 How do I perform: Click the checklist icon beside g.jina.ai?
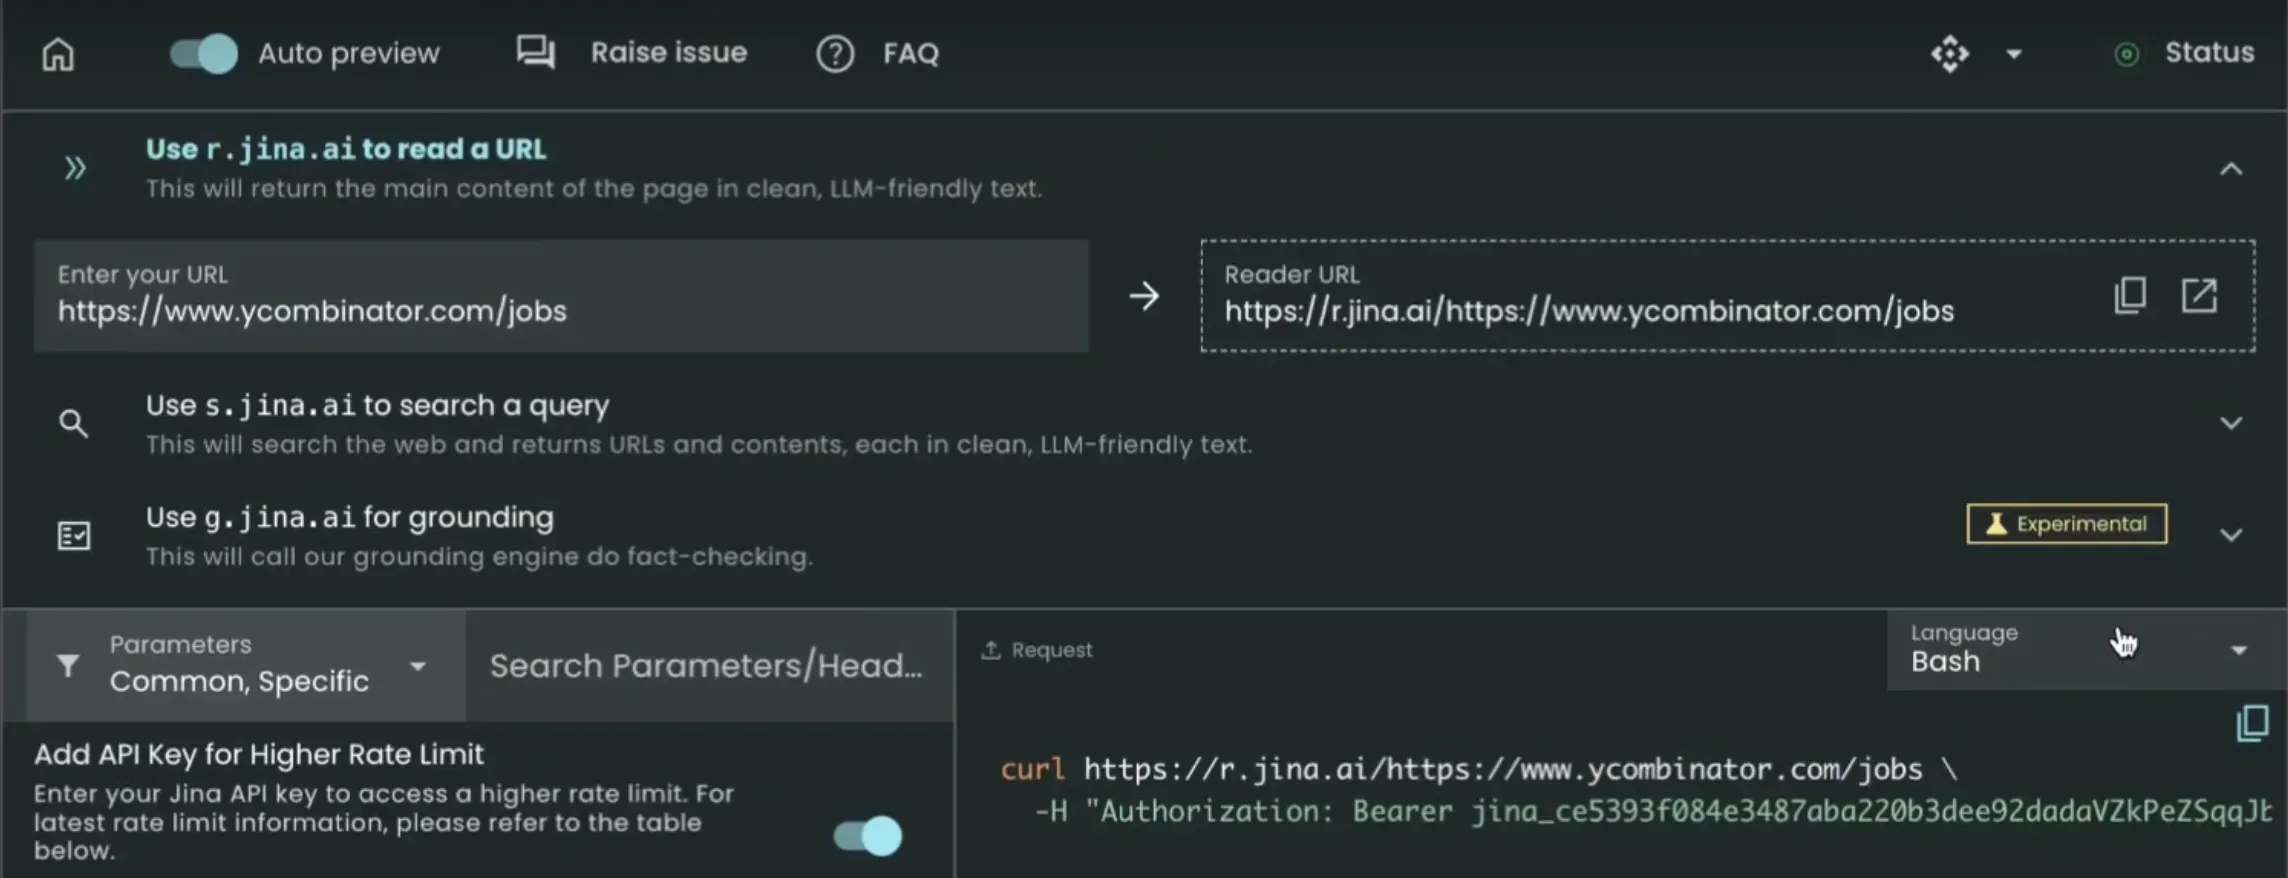click(x=73, y=536)
